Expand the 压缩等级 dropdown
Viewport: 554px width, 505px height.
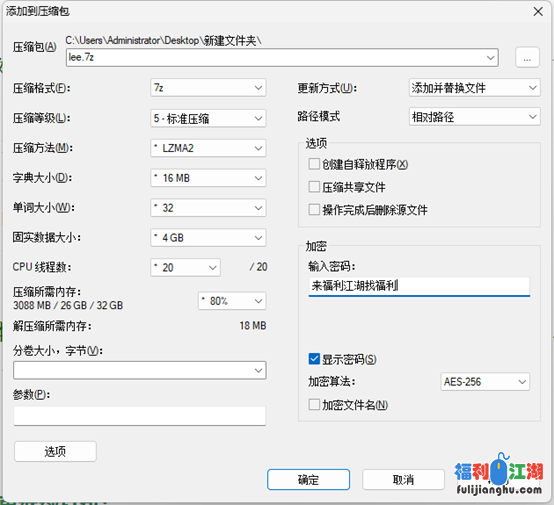[x=208, y=118]
